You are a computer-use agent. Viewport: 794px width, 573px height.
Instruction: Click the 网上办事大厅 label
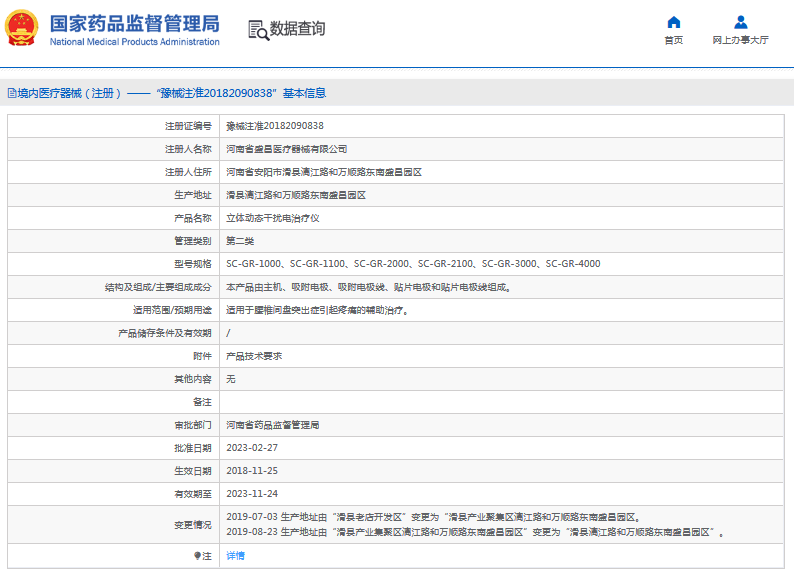[x=740, y=40]
